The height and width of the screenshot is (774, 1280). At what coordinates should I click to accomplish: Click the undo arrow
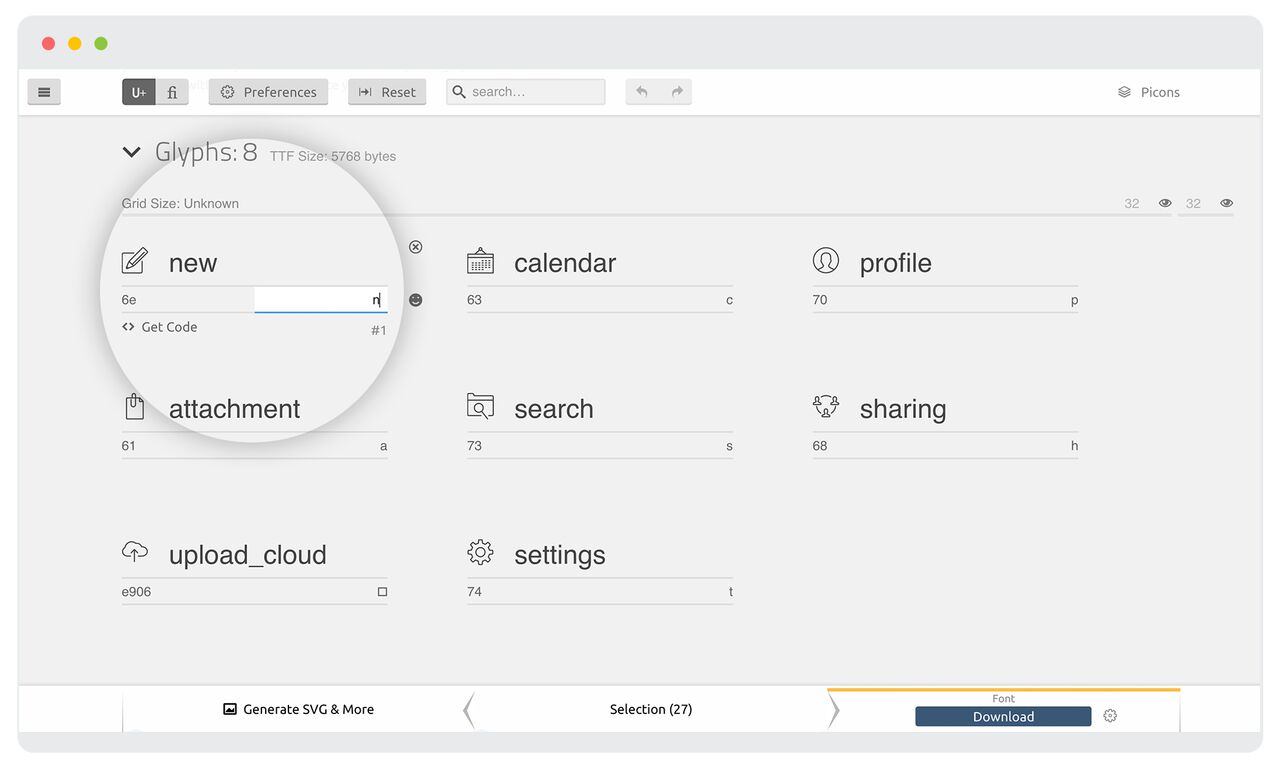642,92
